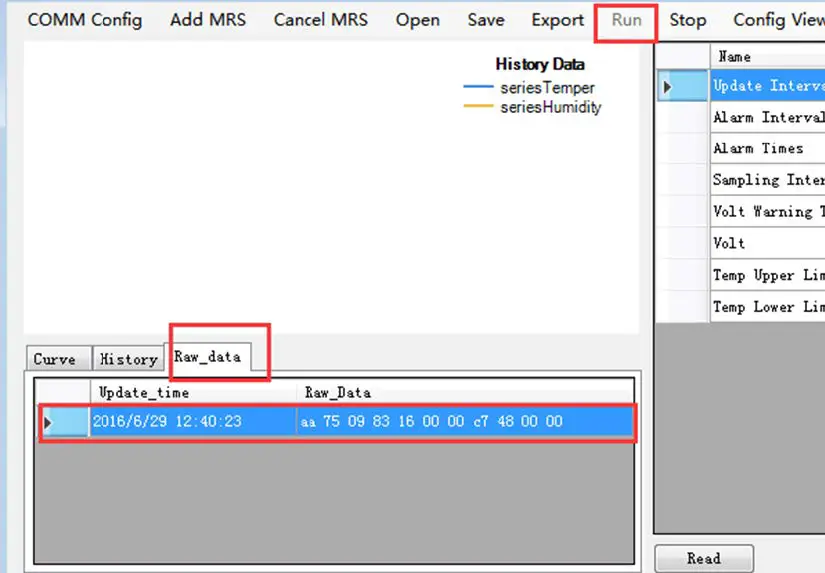
Task: Select the Raw_data tab
Action: click(x=207, y=357)
